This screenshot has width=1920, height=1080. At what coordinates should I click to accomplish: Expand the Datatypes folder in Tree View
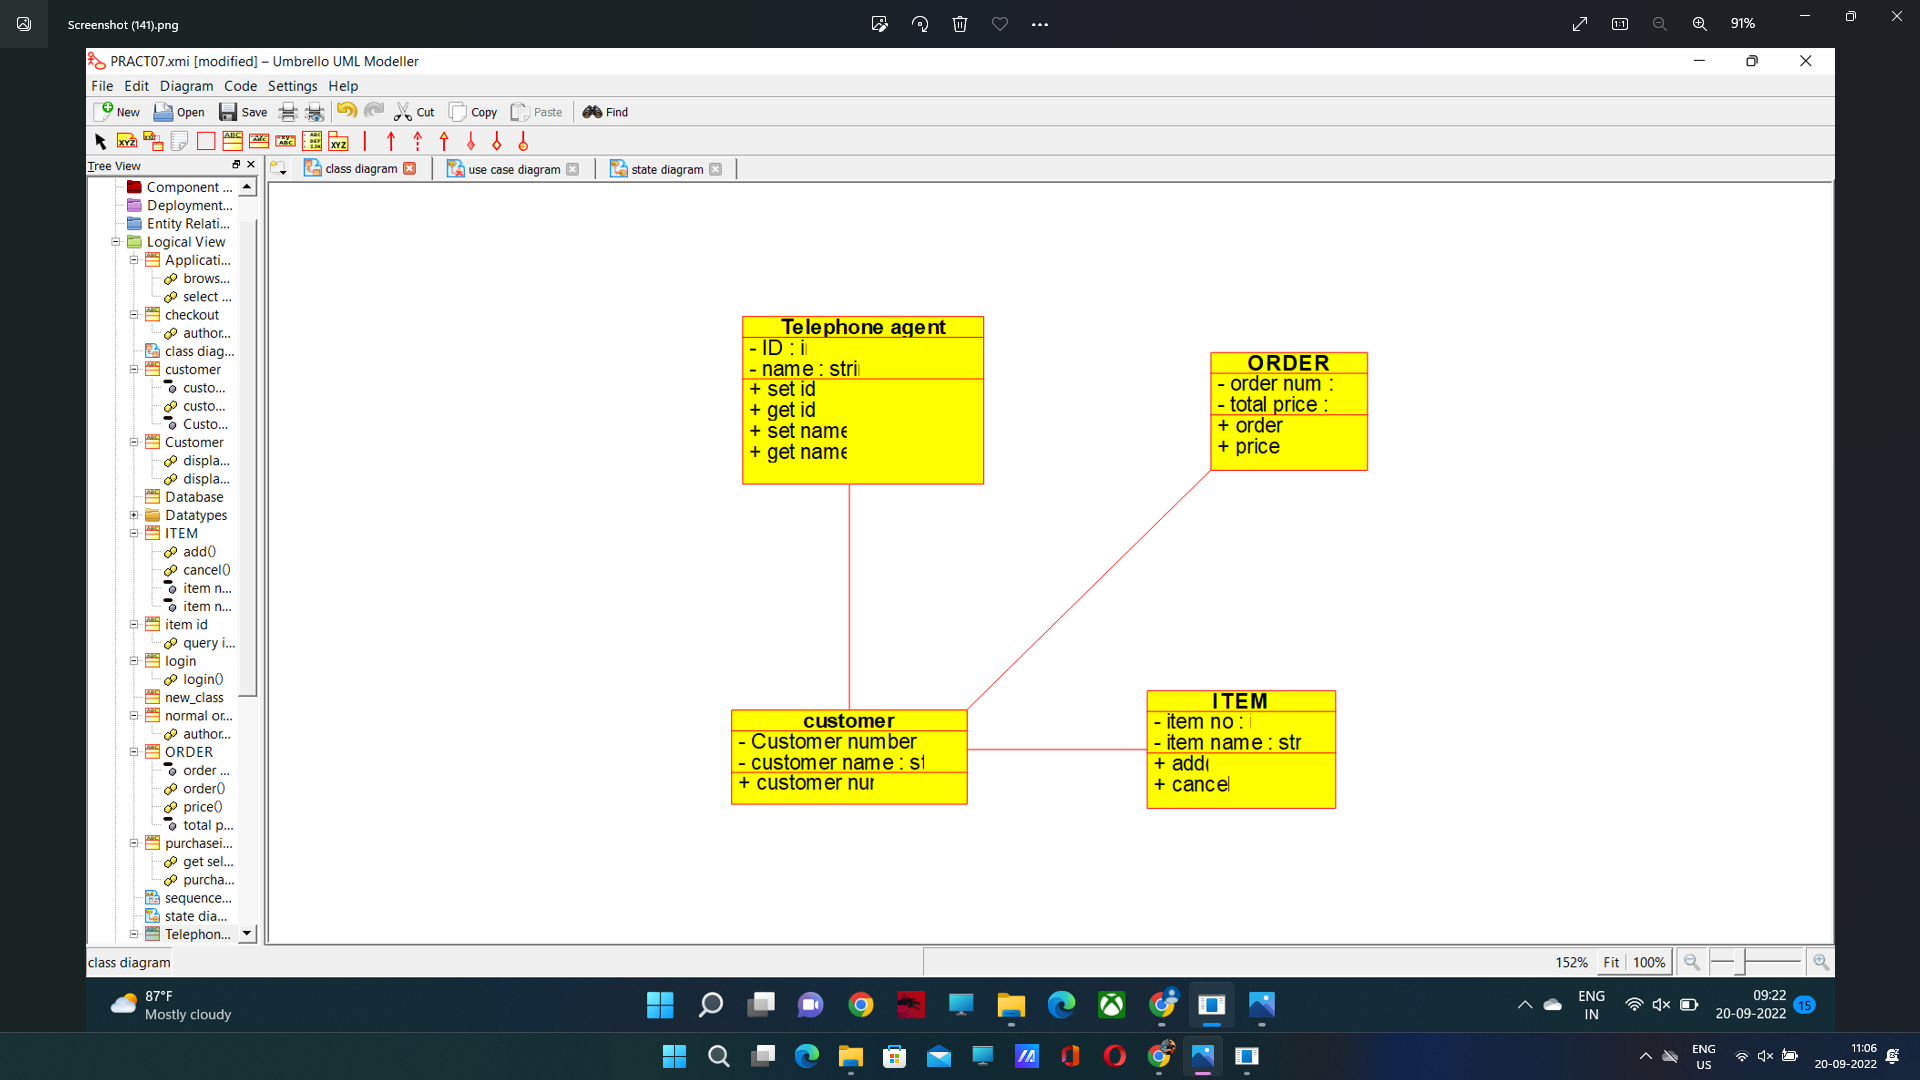click(135, 515)
